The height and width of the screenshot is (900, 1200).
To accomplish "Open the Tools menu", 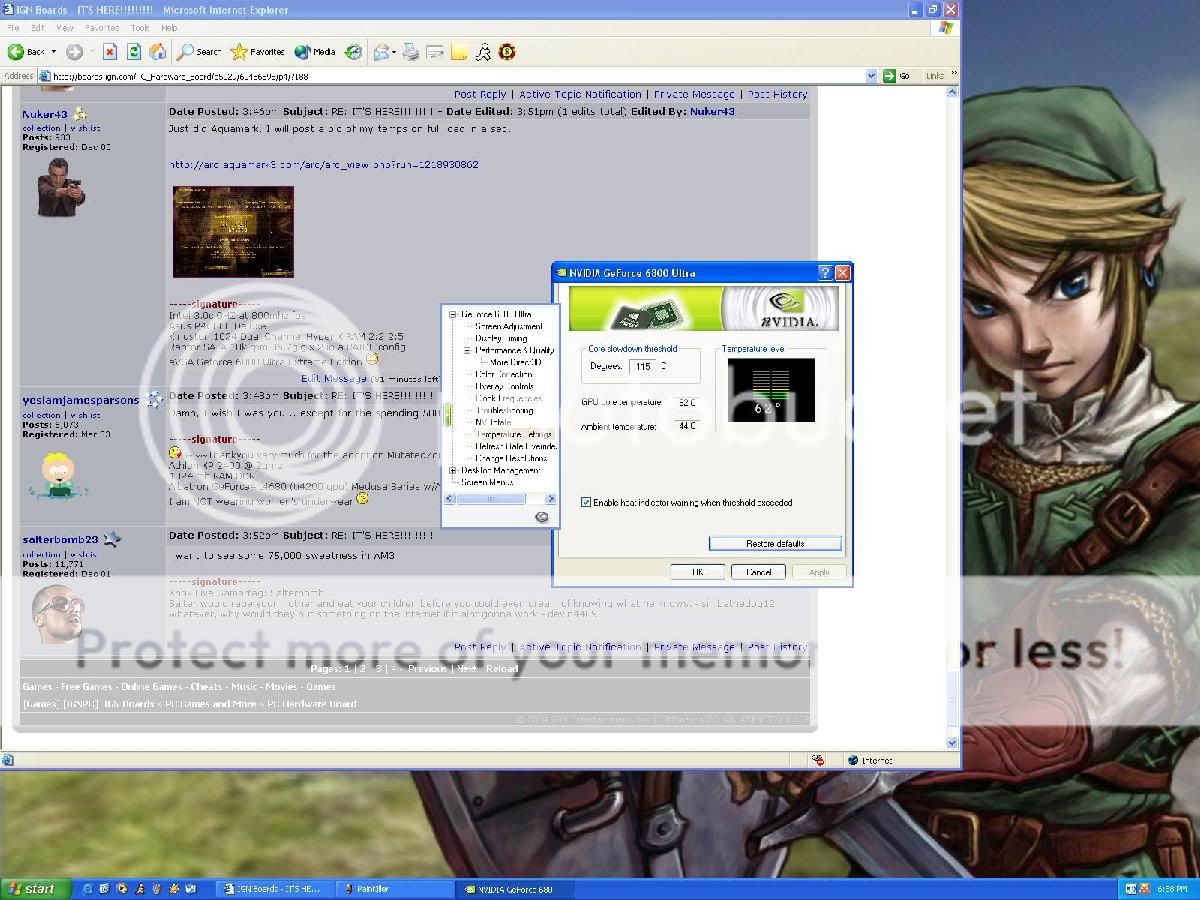I will click(140, 28).
